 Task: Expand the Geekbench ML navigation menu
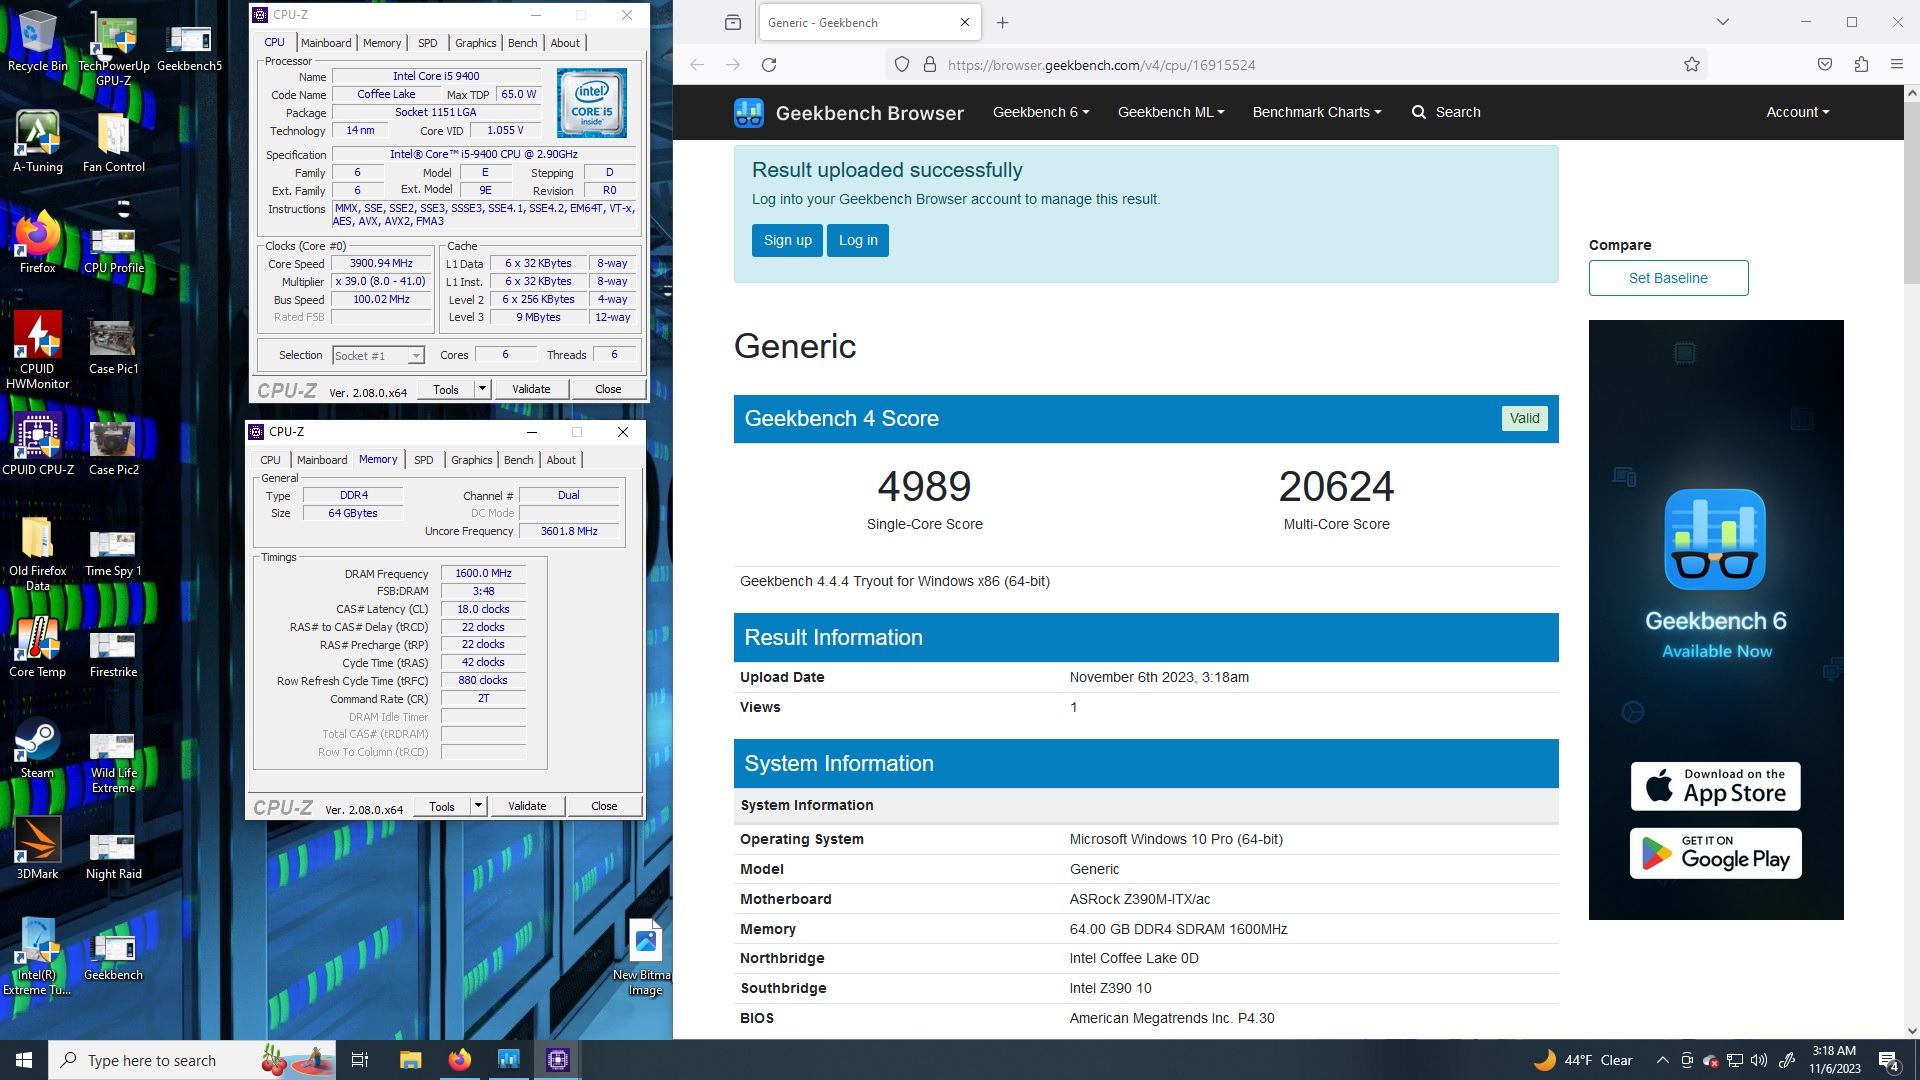point(1170,112)
